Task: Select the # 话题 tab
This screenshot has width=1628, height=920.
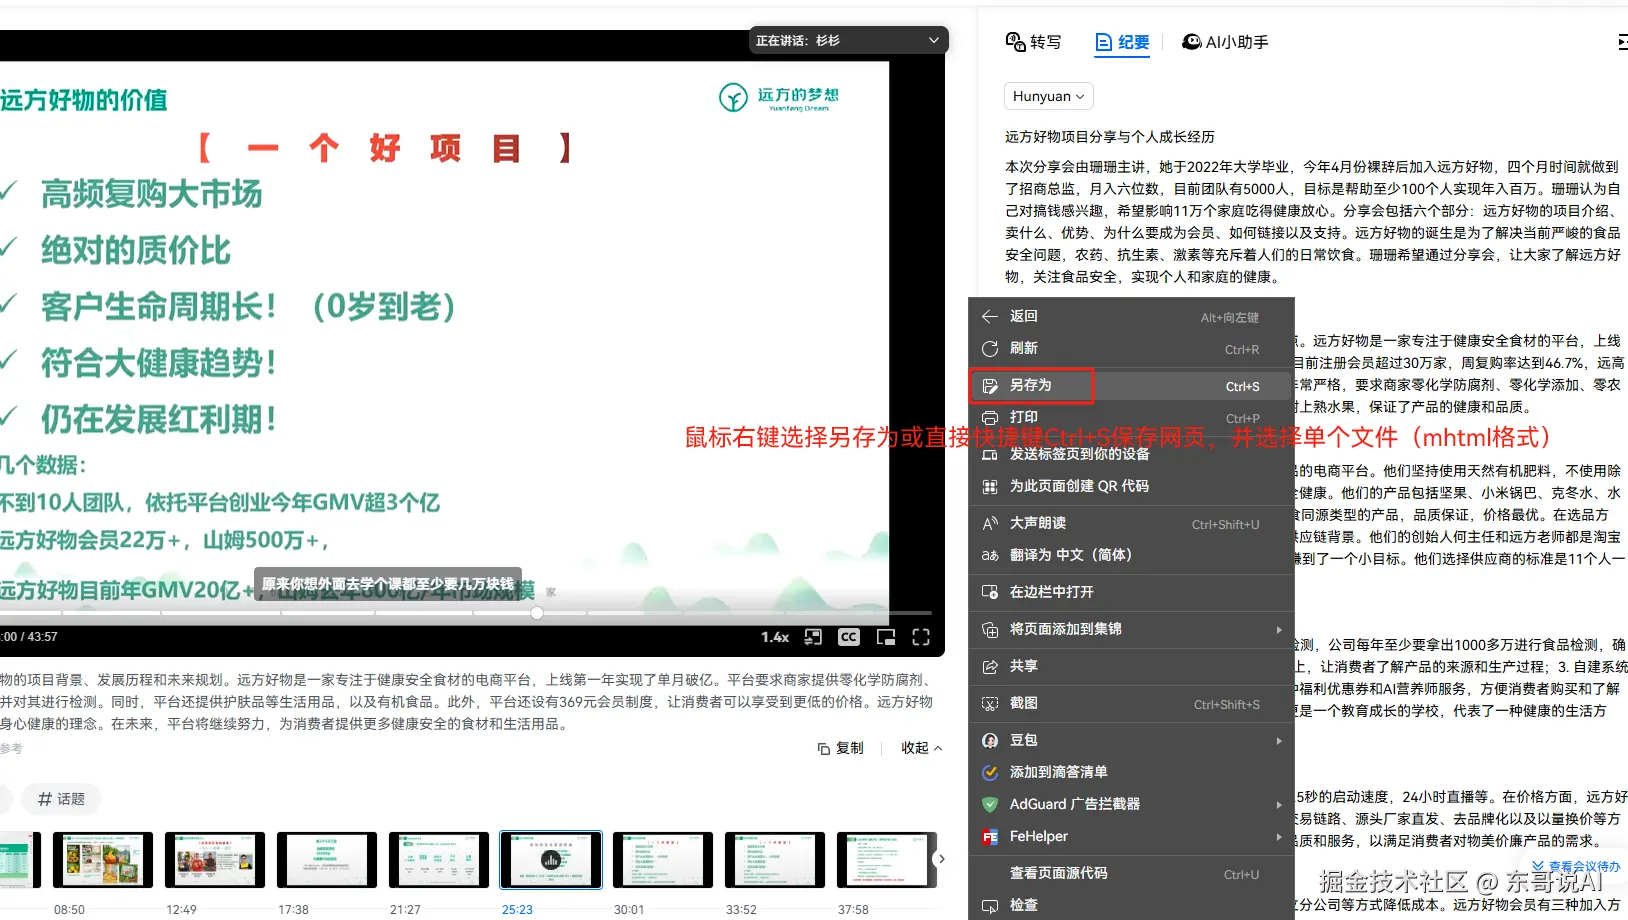Action: [61, 799]
